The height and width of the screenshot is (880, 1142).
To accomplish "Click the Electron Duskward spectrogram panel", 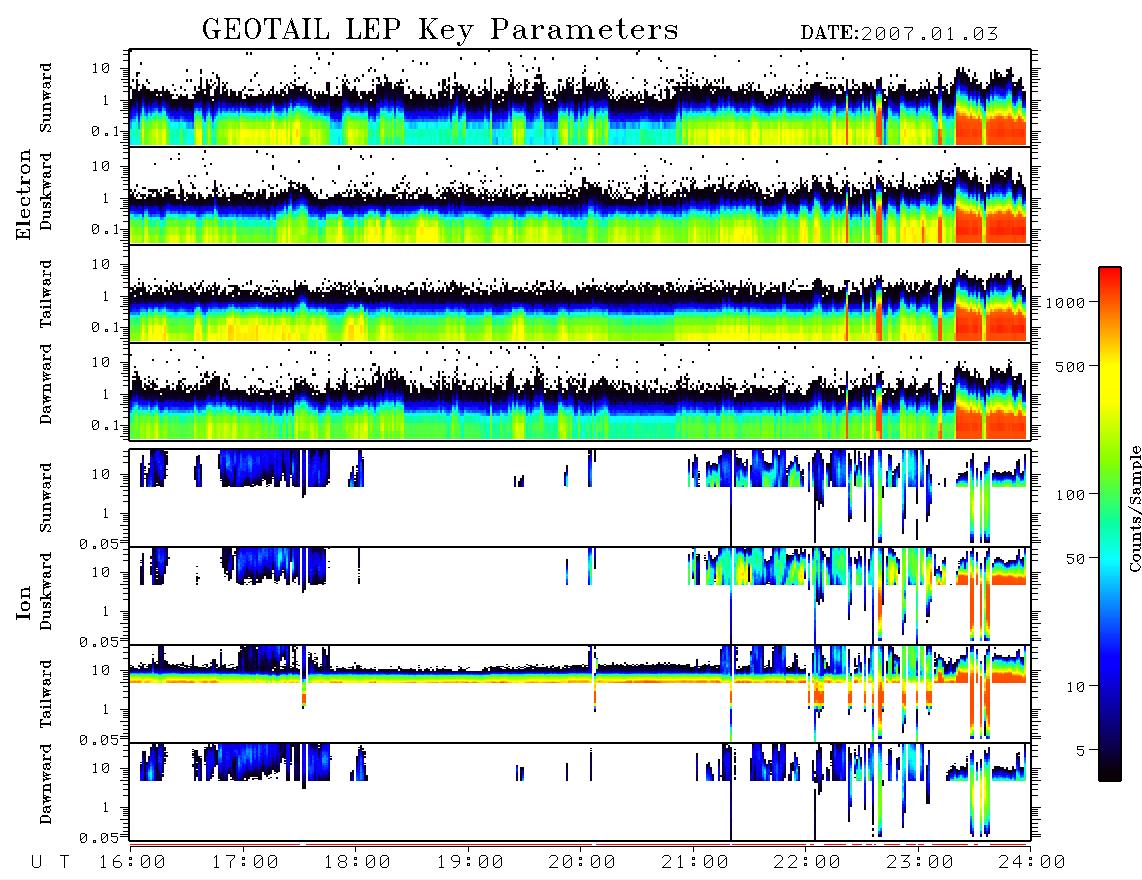I will coord(580,195).
